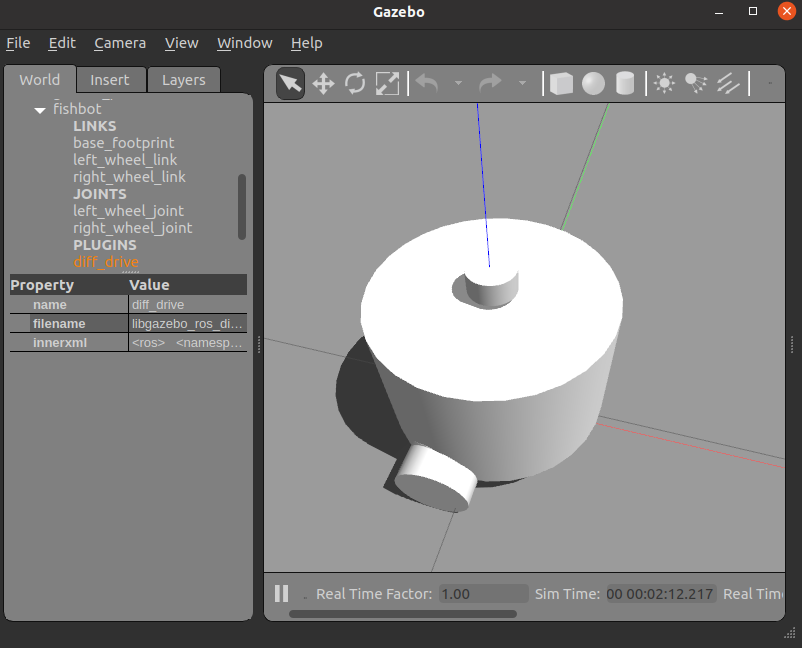Viewport: 802px width, 648px height.
Task: Activate the arrow selection mode tool
Action: point(290,83)
